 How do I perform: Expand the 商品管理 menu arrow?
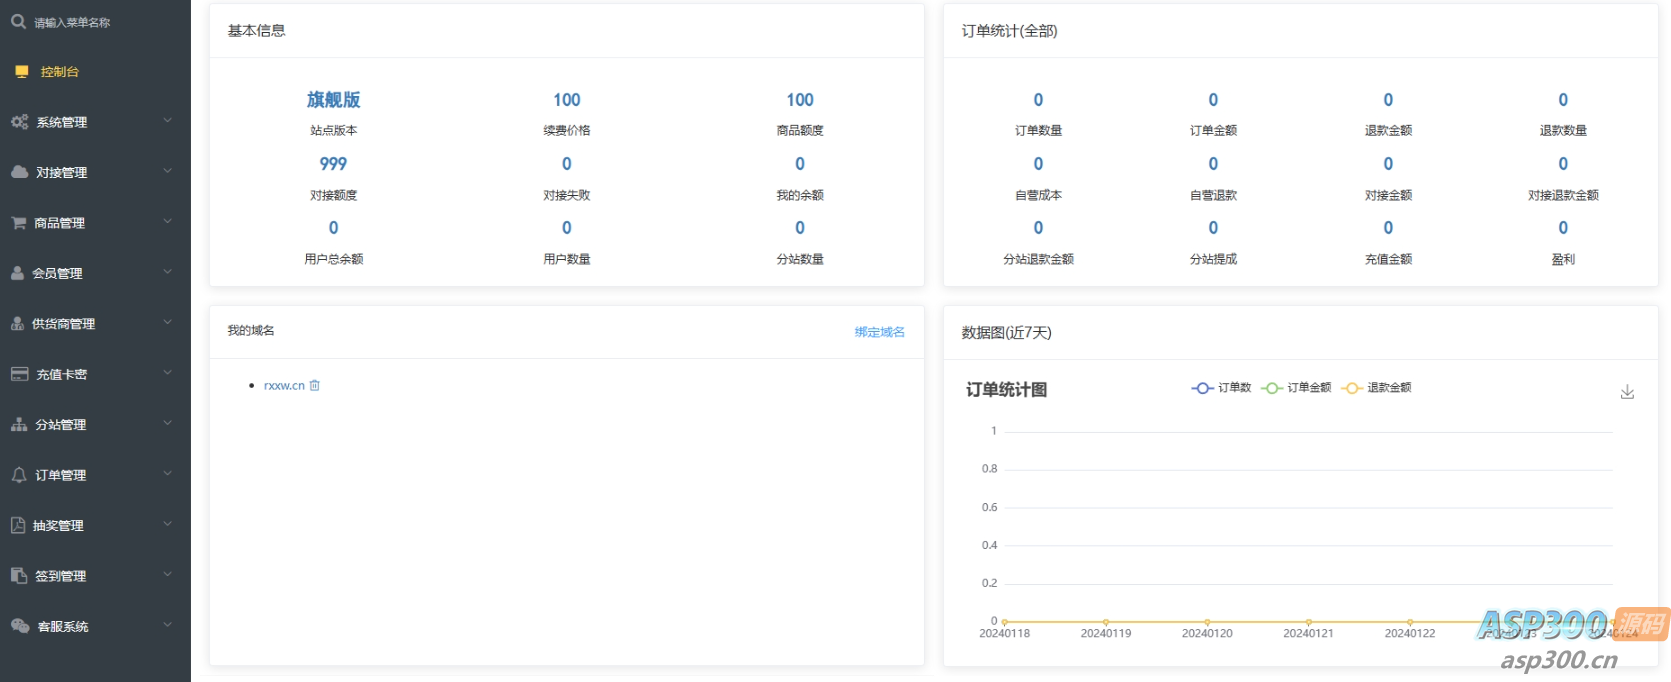167,222
